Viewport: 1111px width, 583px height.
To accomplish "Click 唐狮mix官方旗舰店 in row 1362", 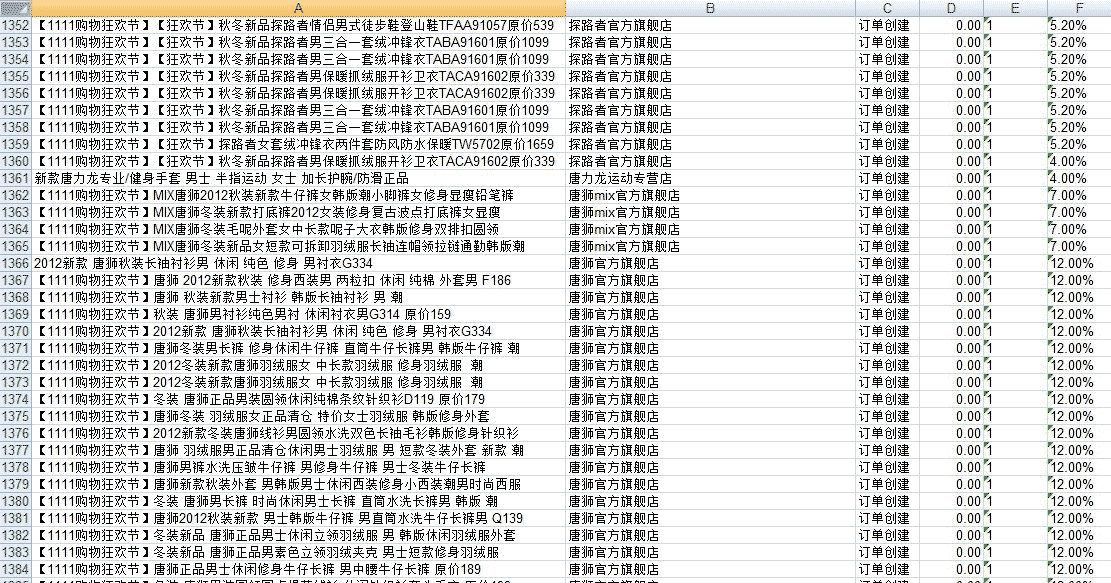I will 710,196.
